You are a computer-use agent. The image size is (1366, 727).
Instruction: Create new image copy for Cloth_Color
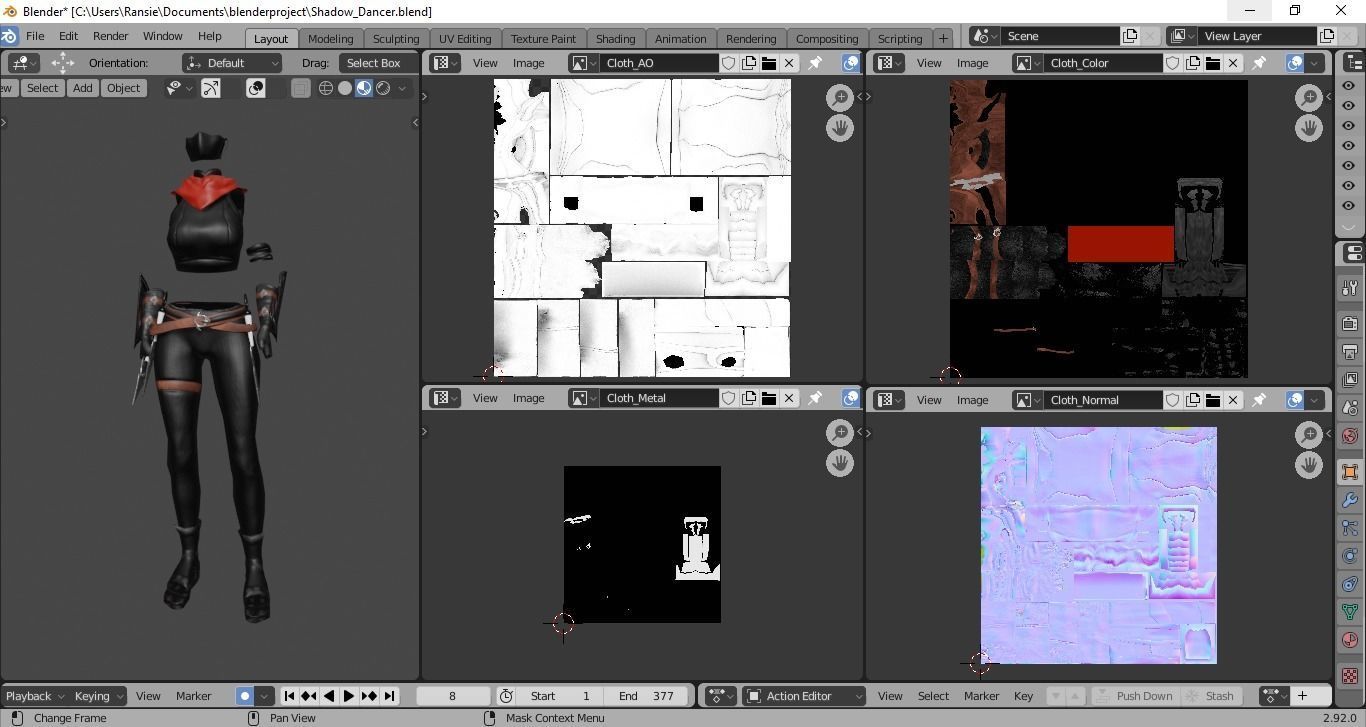pos(1192,63)
